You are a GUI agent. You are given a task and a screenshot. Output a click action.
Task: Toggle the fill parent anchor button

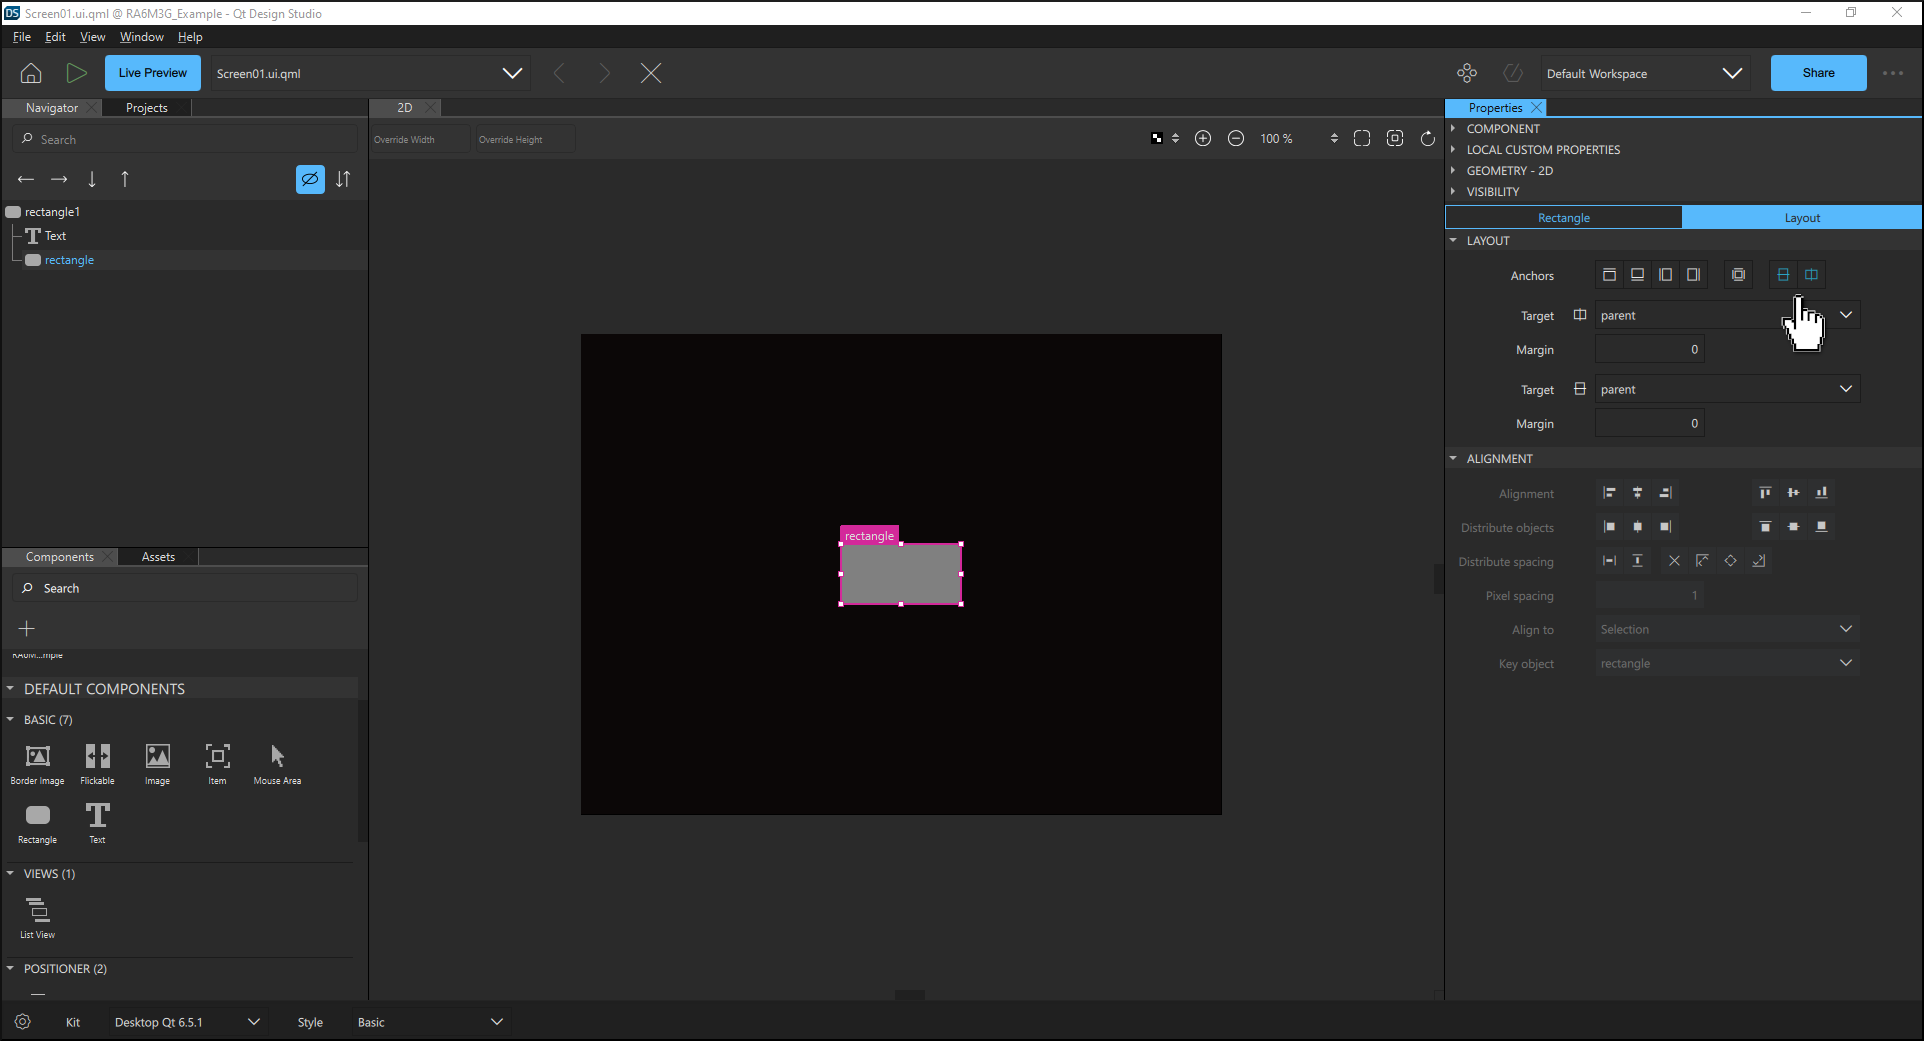[1738, 275]
